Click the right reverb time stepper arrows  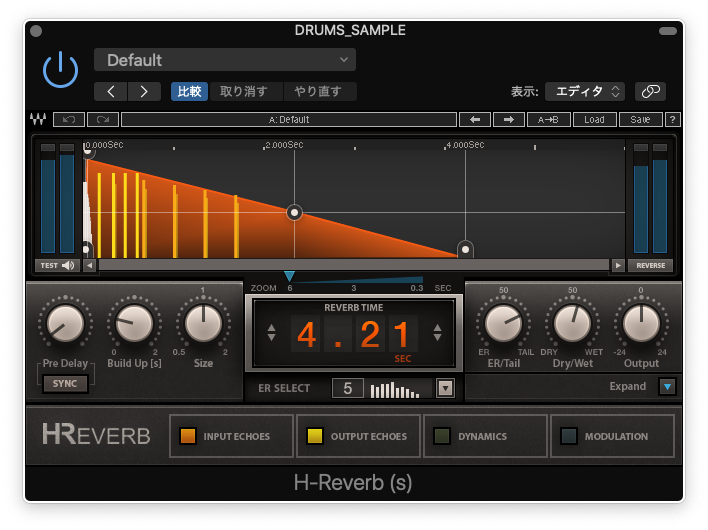[x=437, y=332]
